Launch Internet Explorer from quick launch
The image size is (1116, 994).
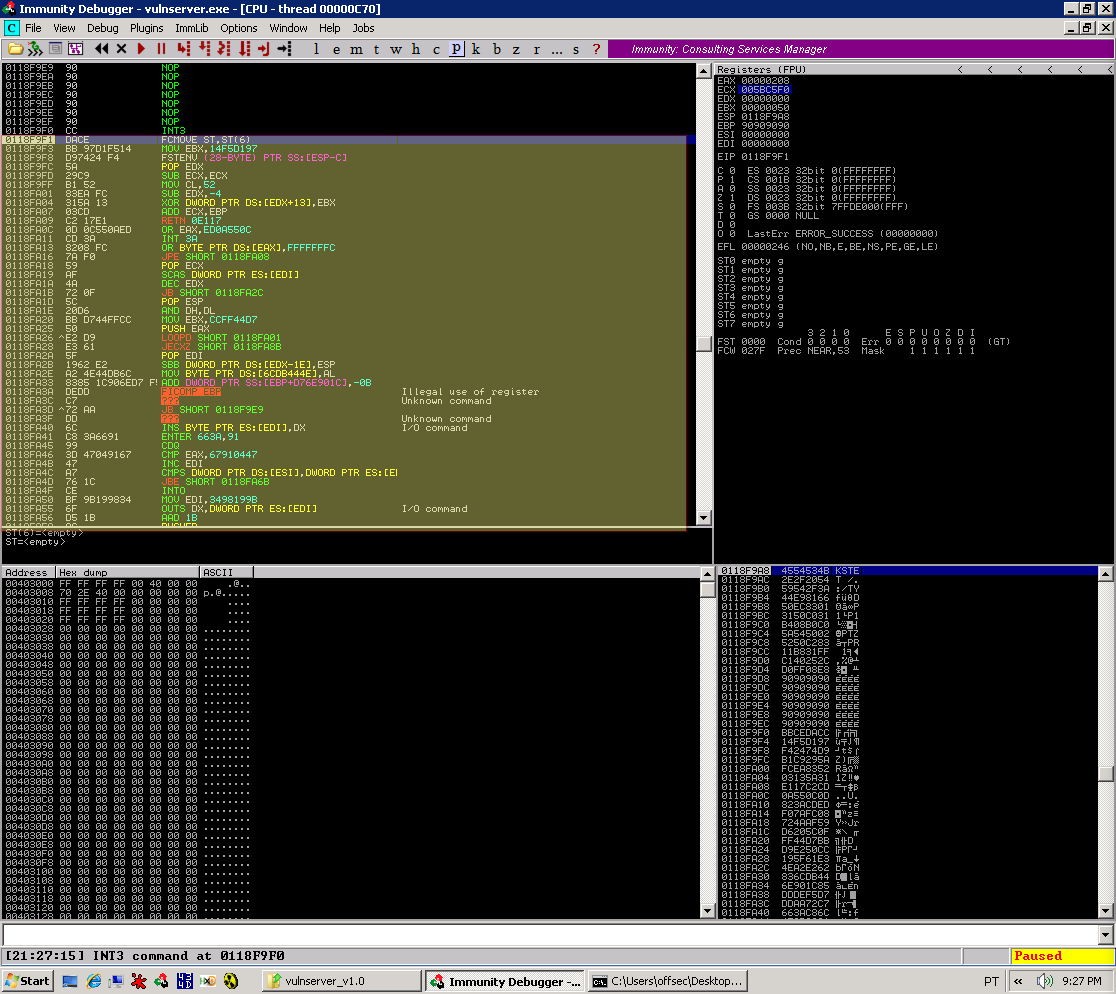coord(93,981)
